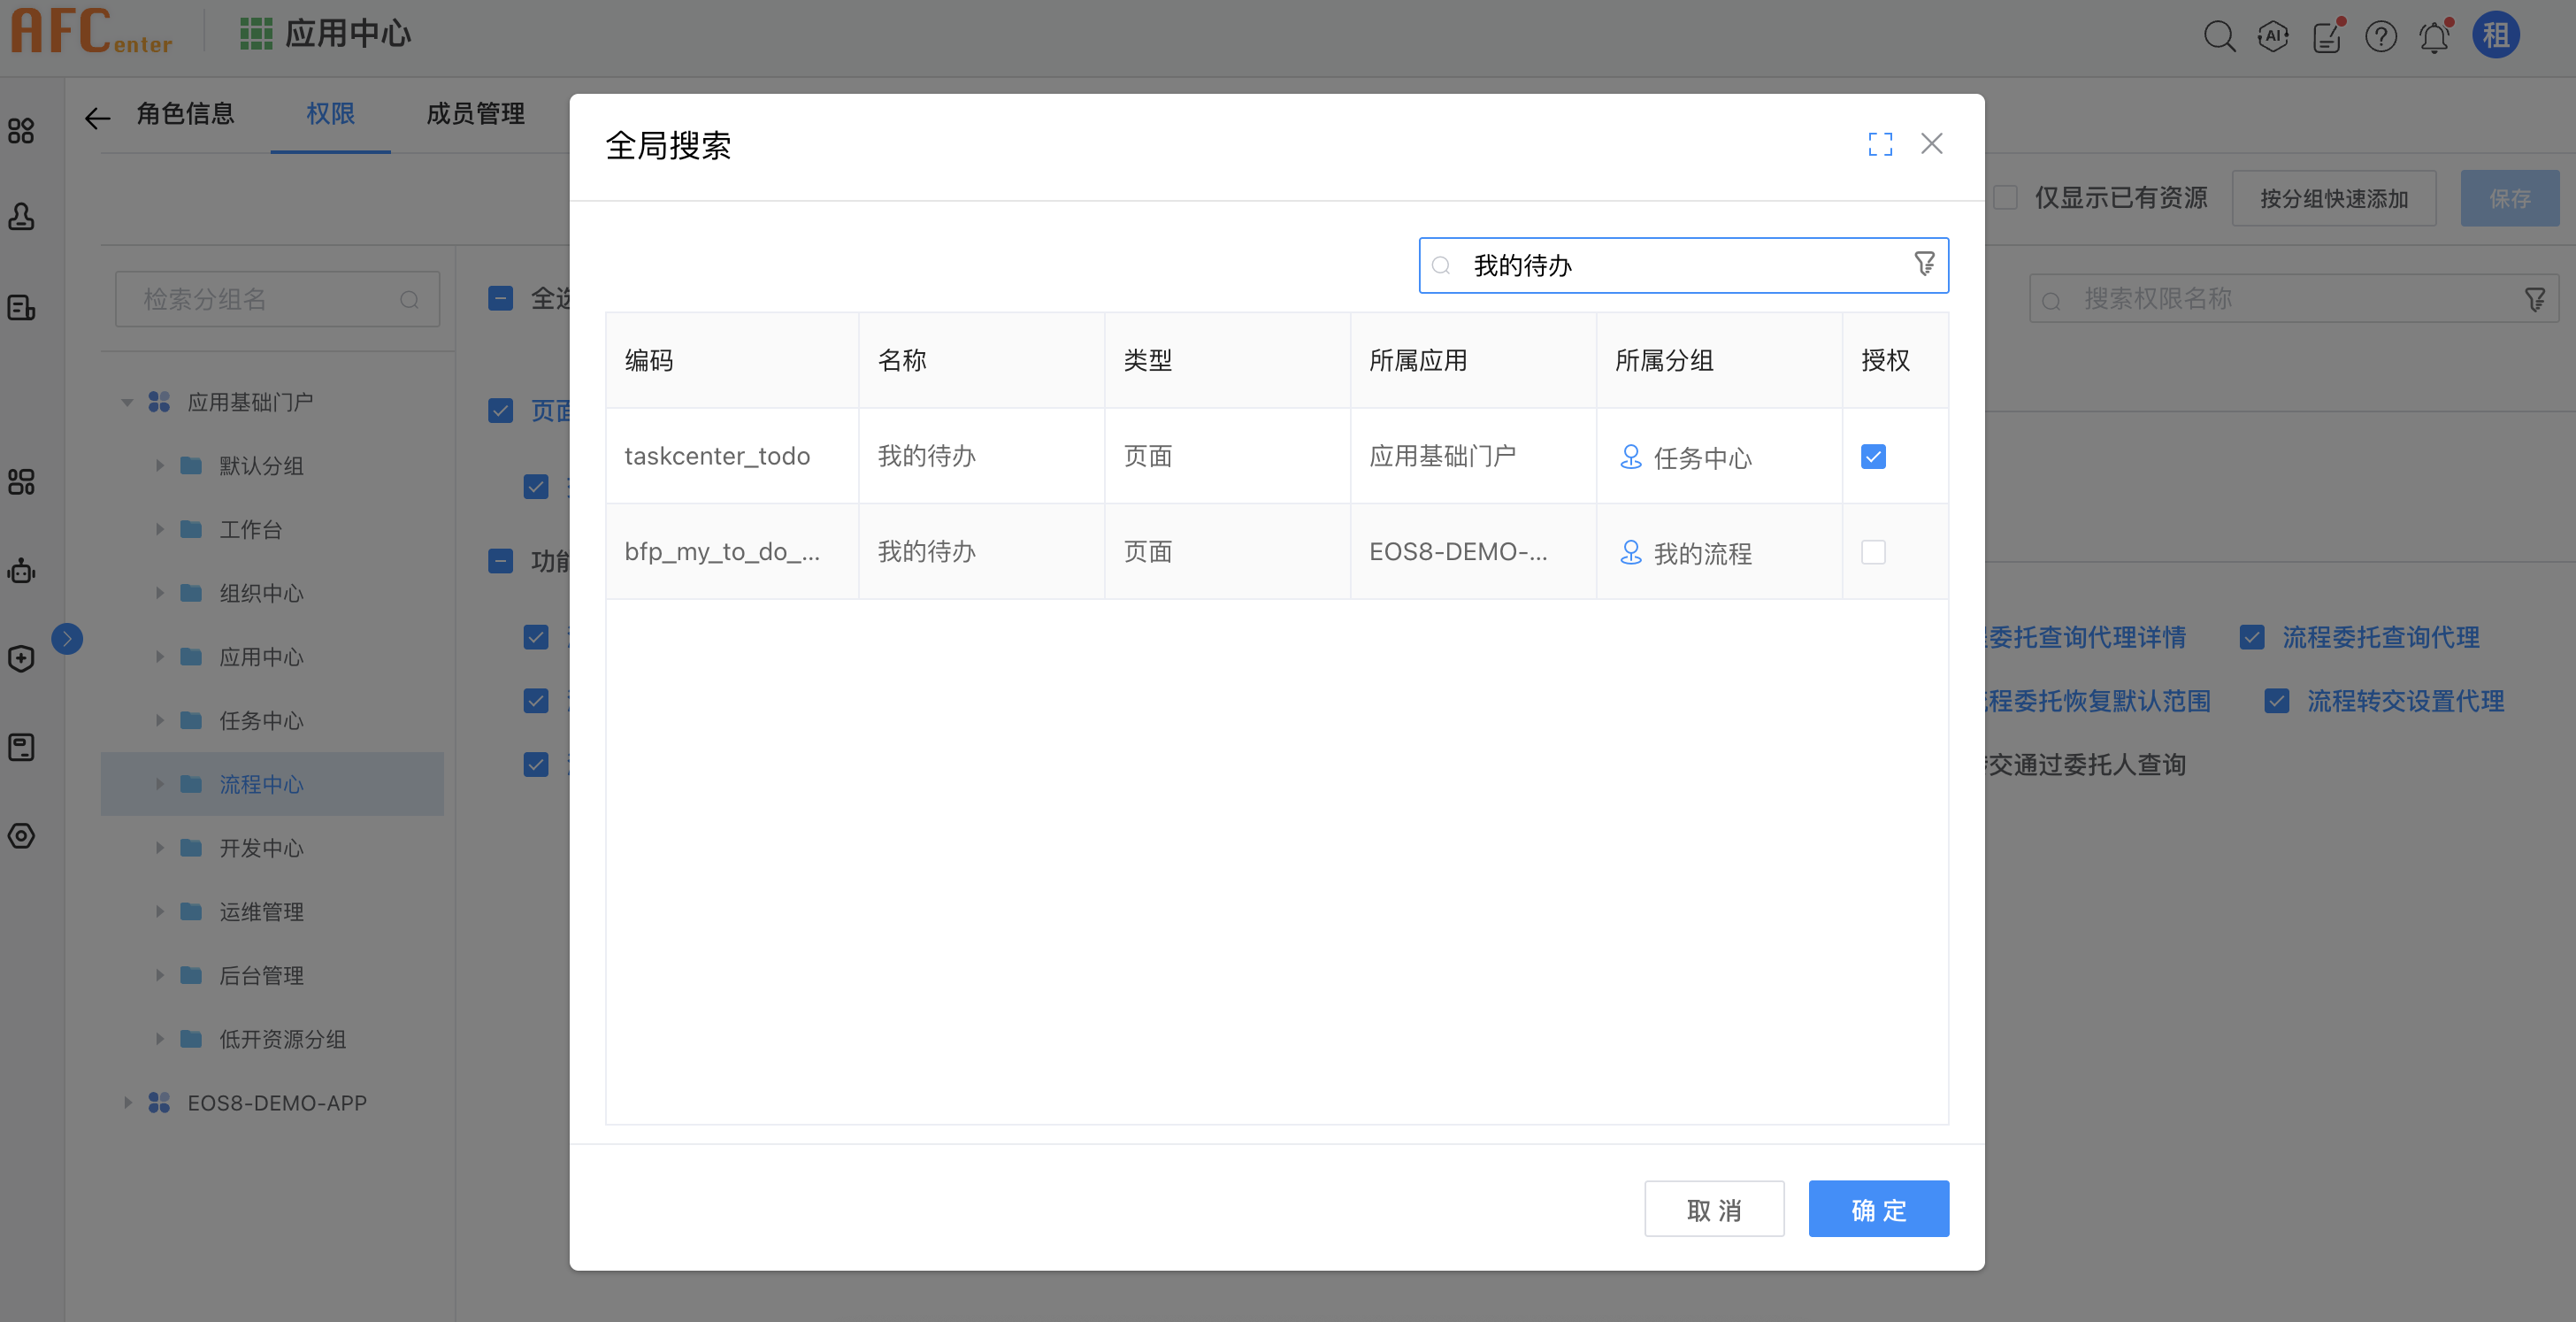The width and height of the screenshot is (2576, 1322).
Task: Collapse the 应用基础门户 tree node
Action: click(x=127, y=402)
